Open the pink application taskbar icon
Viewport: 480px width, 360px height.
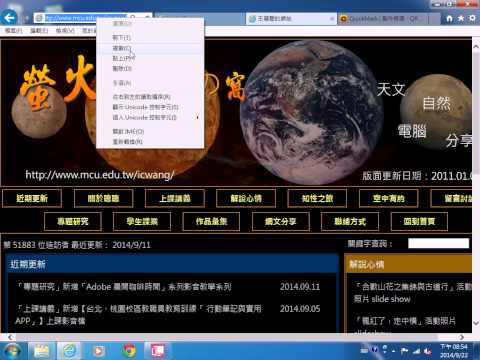[x=158, y=351]
